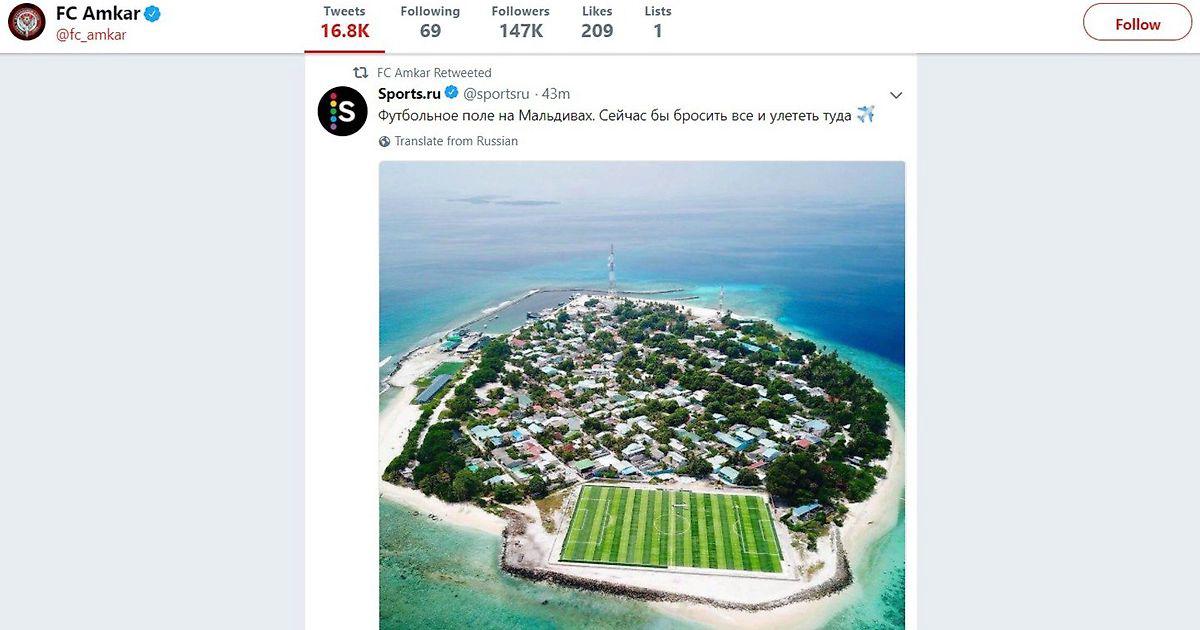Click the Sports.ru verified badge
Image resolution: width=1200 pixels, height=630 pixels.
click(451, 93)
